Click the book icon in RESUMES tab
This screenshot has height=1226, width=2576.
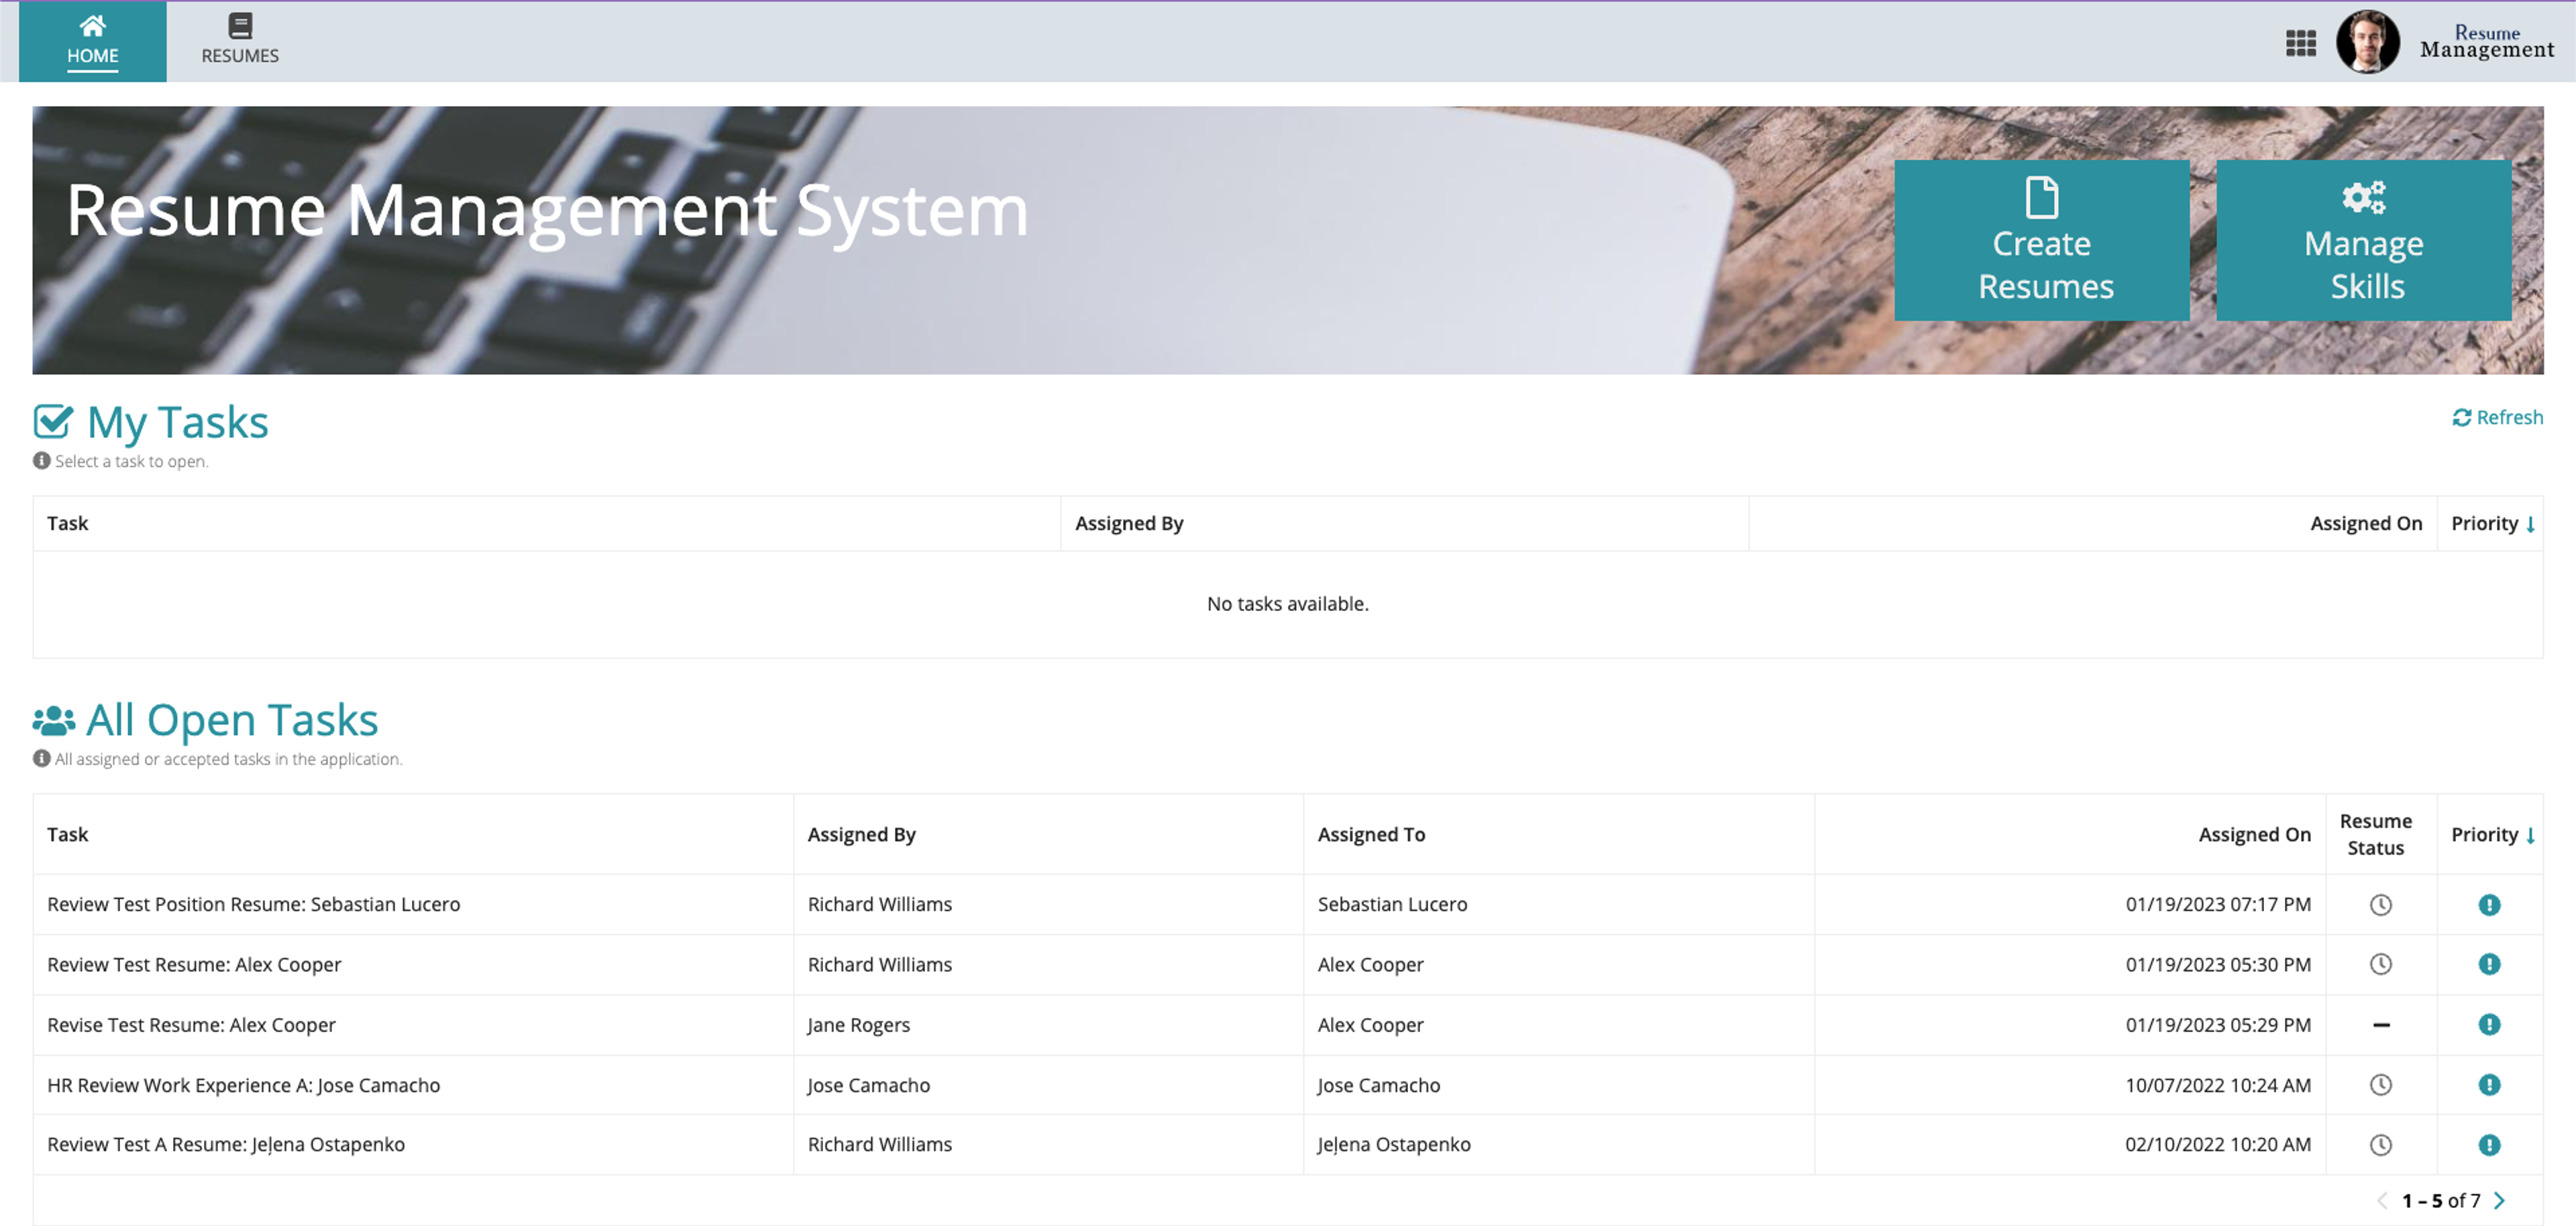click(x=240, y=25)
